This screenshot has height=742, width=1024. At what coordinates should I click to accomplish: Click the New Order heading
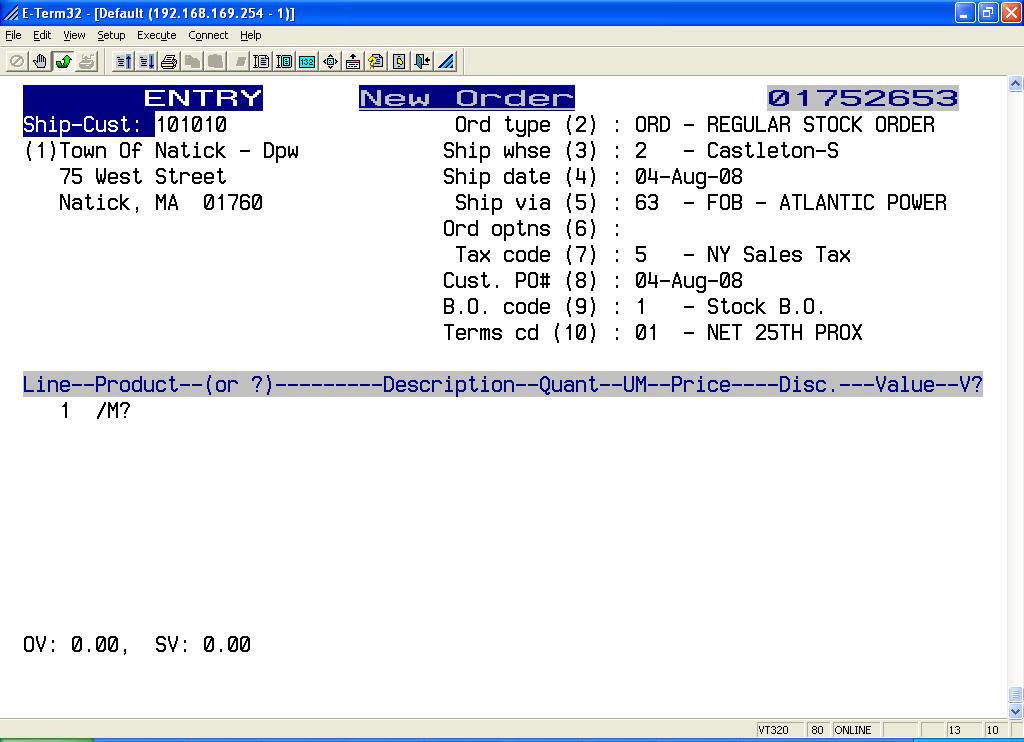466,98
